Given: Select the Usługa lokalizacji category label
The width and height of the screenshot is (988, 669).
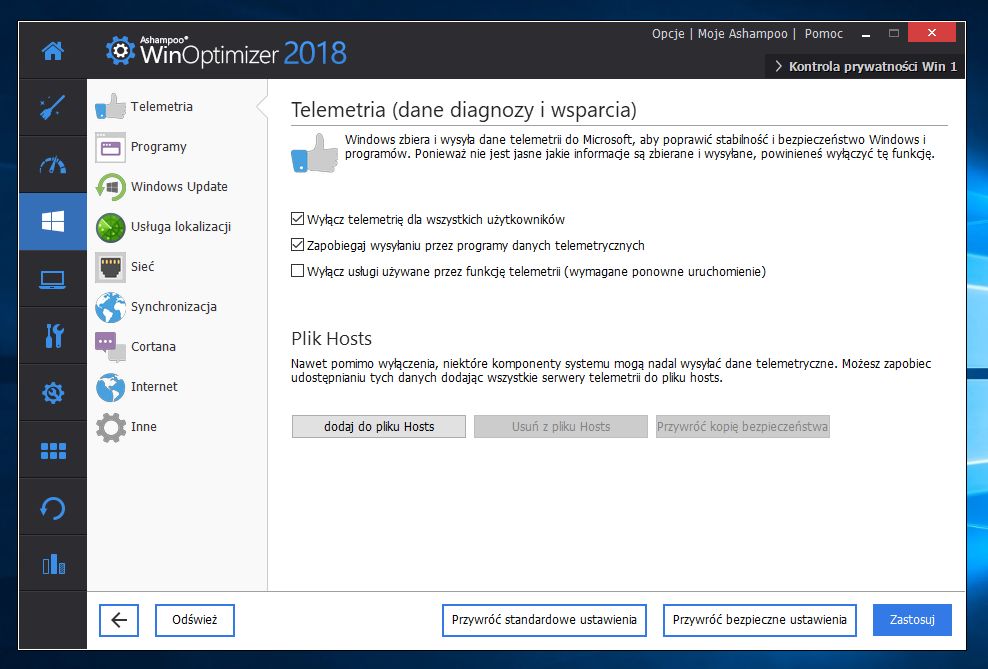Looking at the screenshot, I should coord(181,227).
